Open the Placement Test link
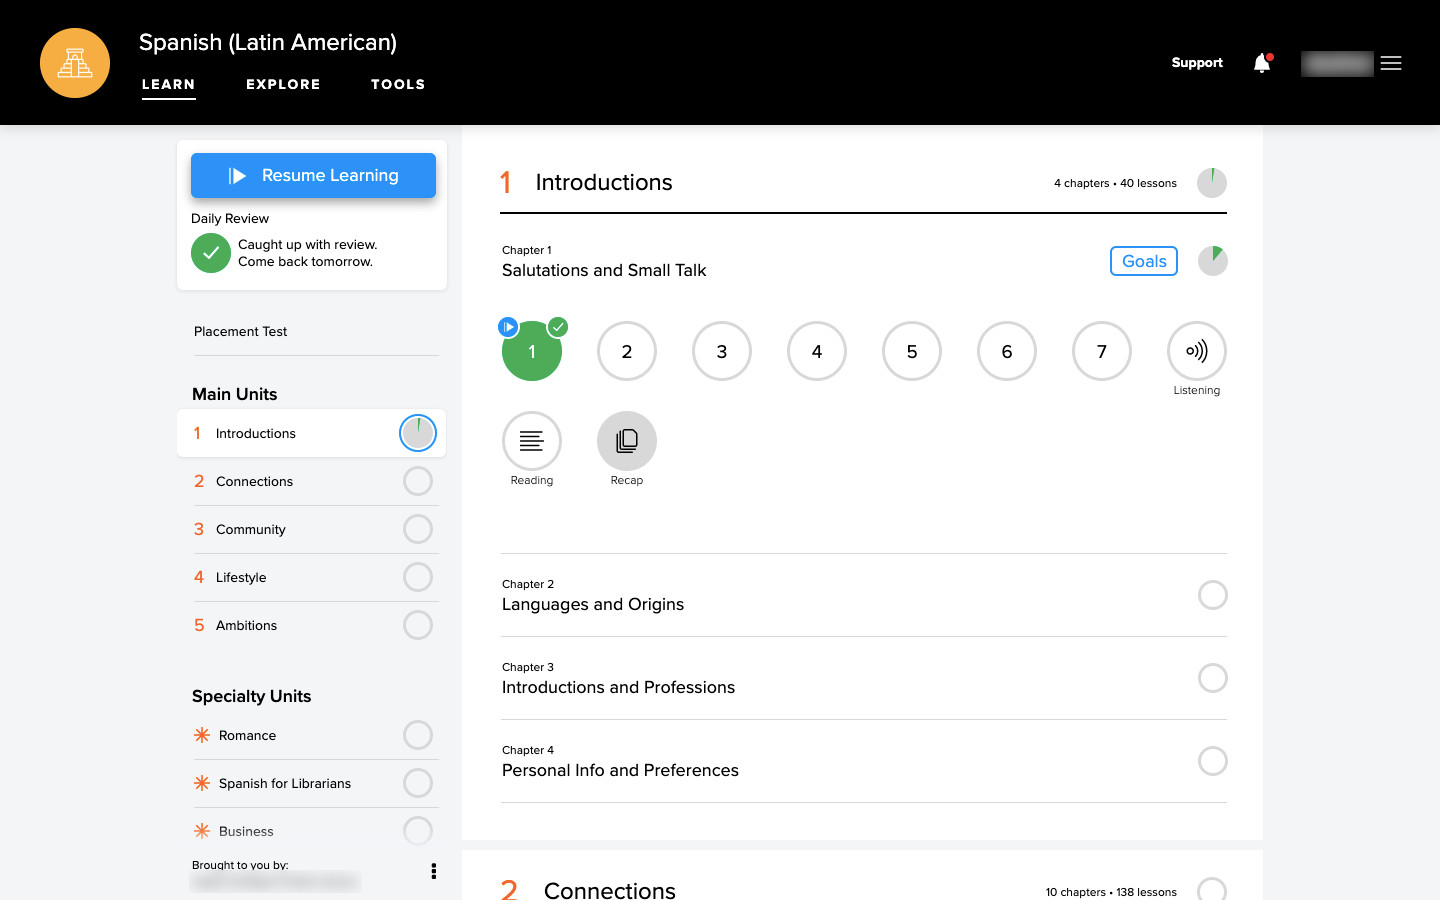Viewport: 1440px width, 900px height. (x=240, y=331)
